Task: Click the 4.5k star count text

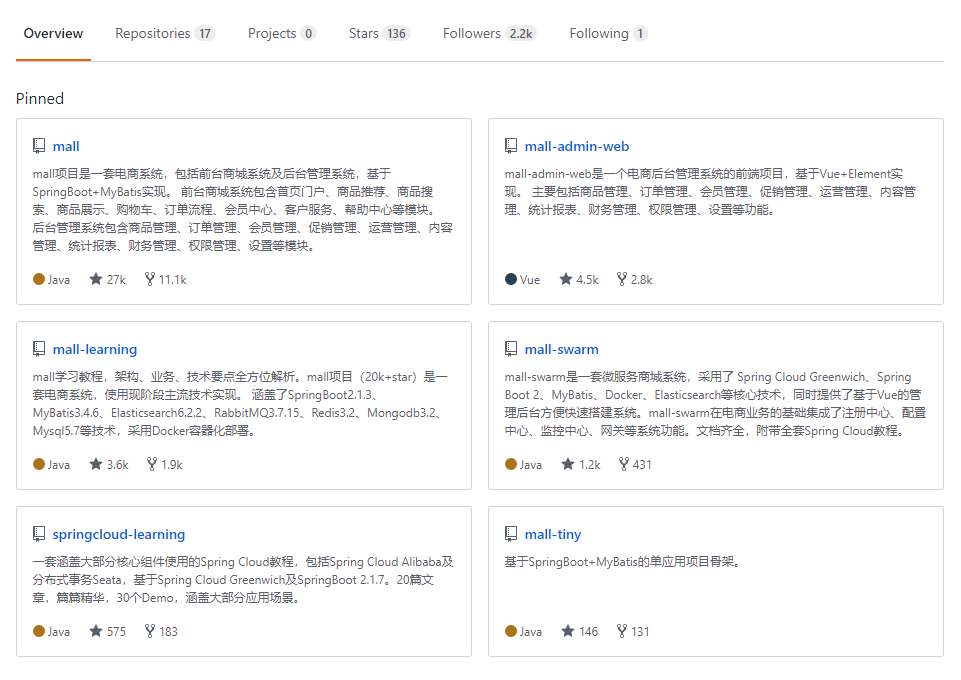Action: 587,280
